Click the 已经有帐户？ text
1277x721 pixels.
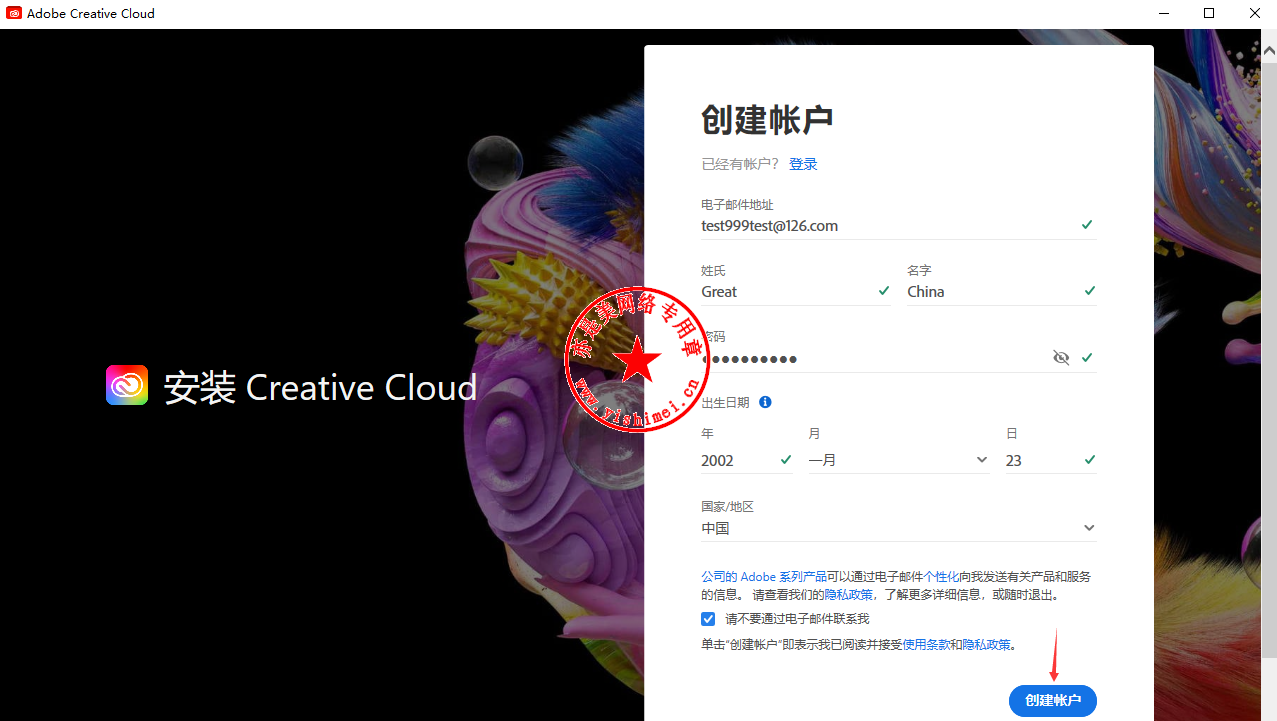(x=740, y=164)
